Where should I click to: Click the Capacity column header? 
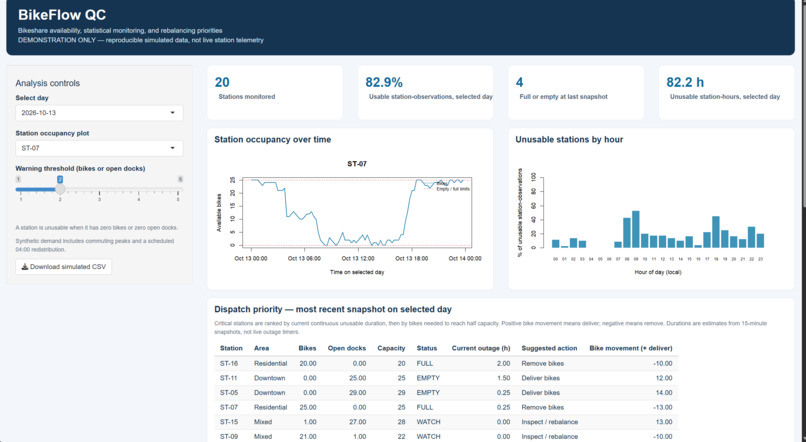coord(391,348)
